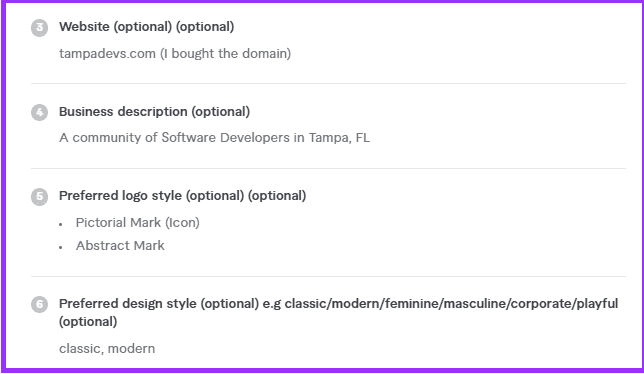The height and width of the screenshot is (374, 644).
Task: Click the divider line below Website section
Action: point(328,83)
